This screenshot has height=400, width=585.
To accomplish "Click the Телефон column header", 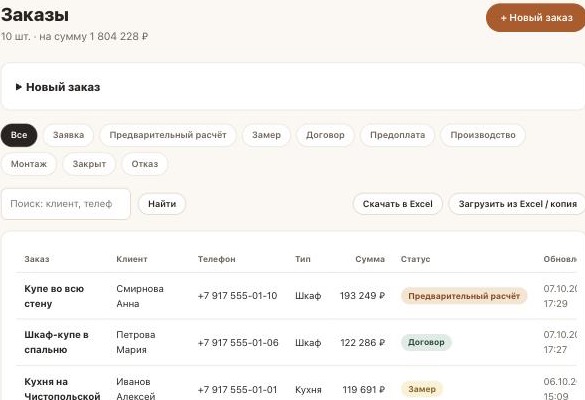I will [216, 259].
